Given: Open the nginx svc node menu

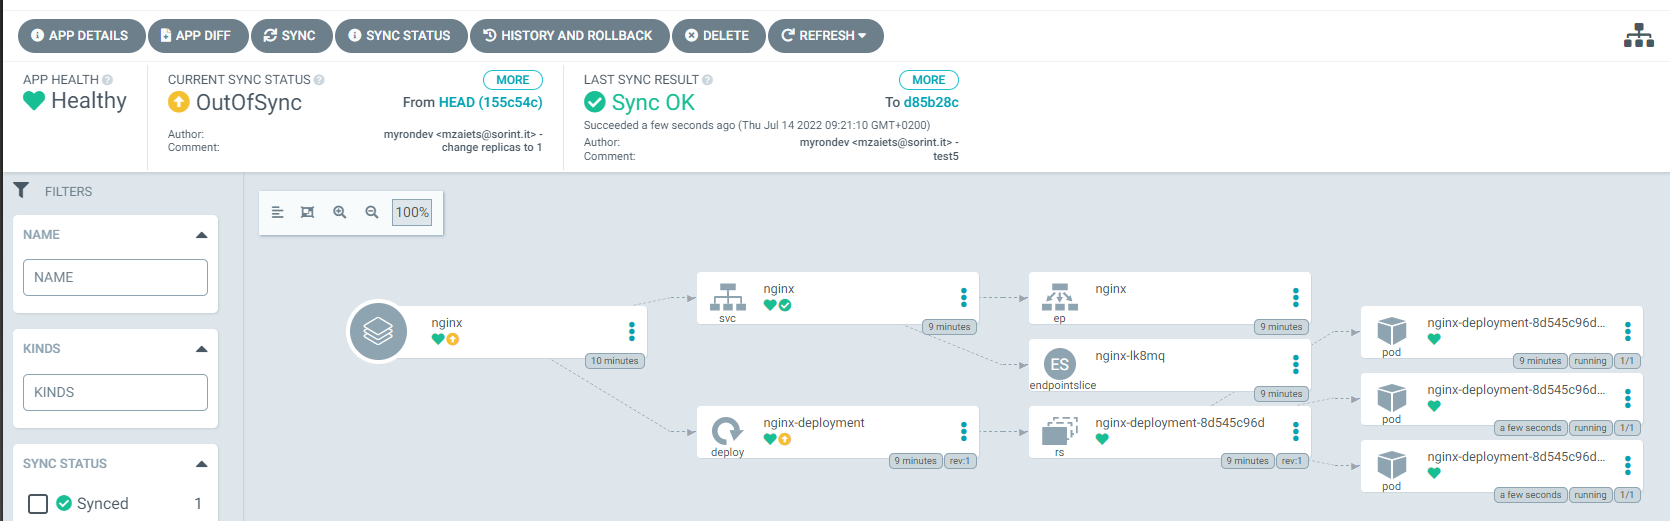Looking at the screenshot, I should (964, 297).
